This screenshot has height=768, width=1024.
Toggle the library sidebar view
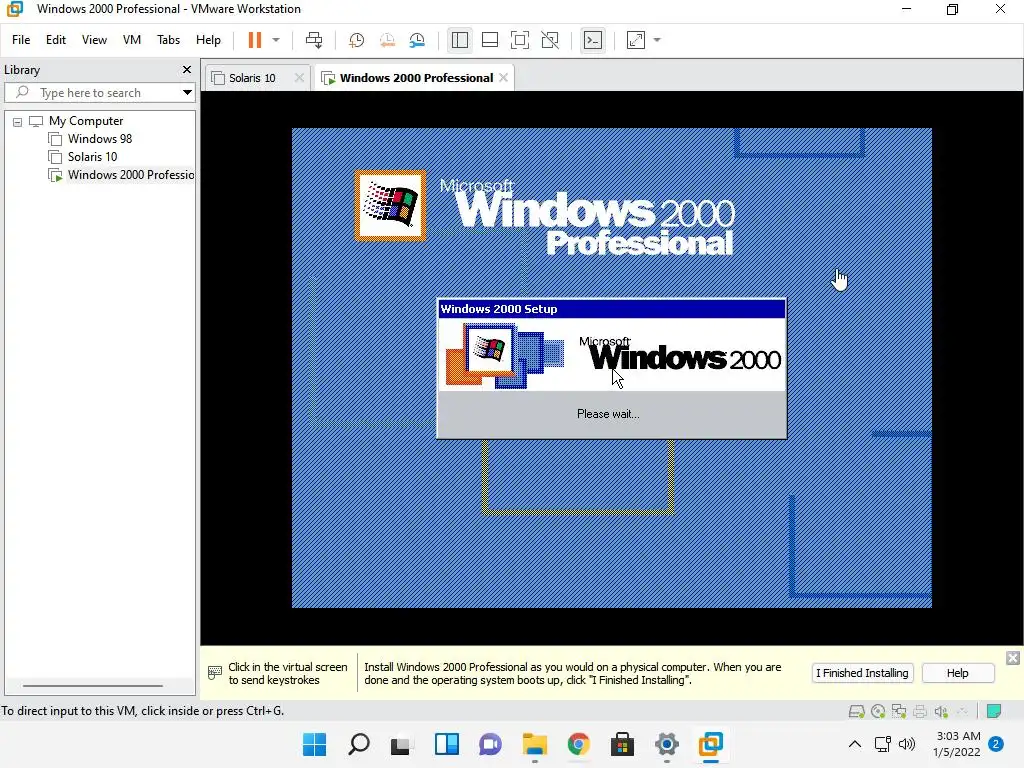[x=460, y=40]
